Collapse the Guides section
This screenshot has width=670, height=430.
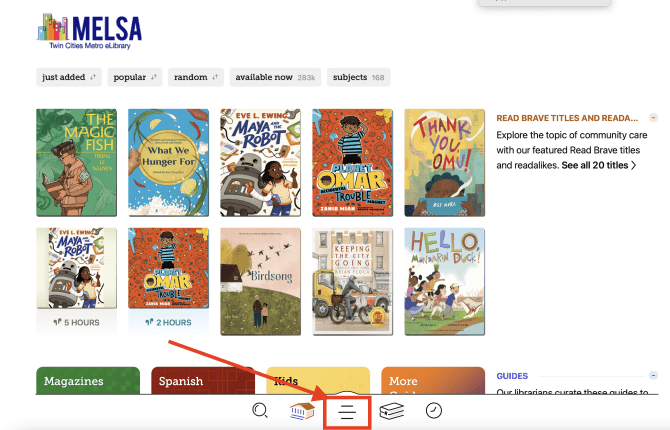653,375
